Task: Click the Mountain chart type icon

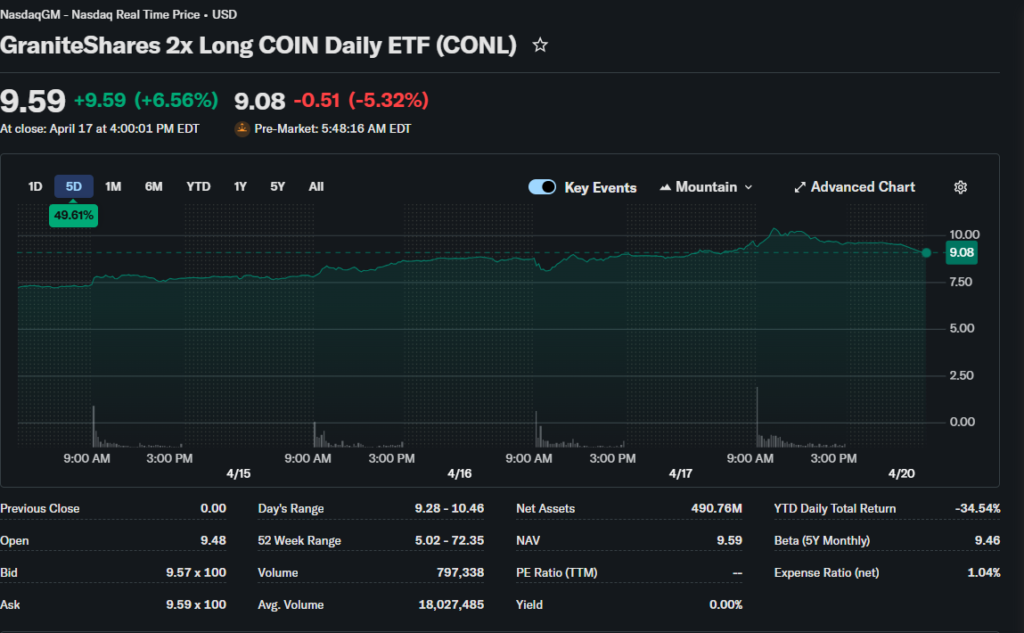Action: coord(665,187)
